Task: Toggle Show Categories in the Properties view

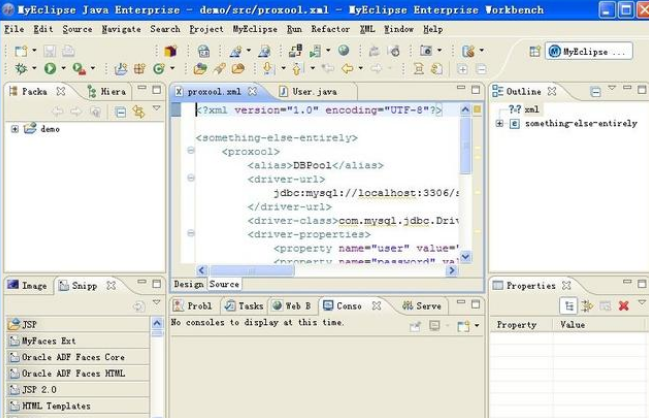Action: coord(568,306)
